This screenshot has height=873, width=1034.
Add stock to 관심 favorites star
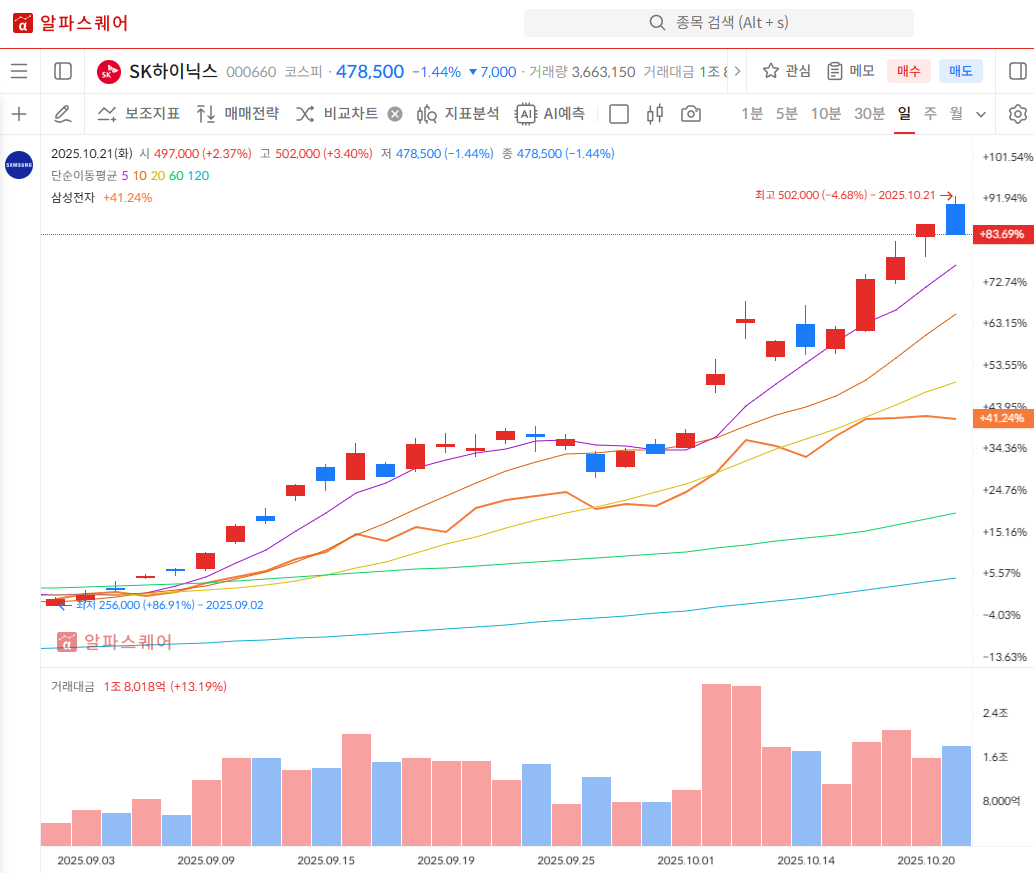[x=786, y=71]
